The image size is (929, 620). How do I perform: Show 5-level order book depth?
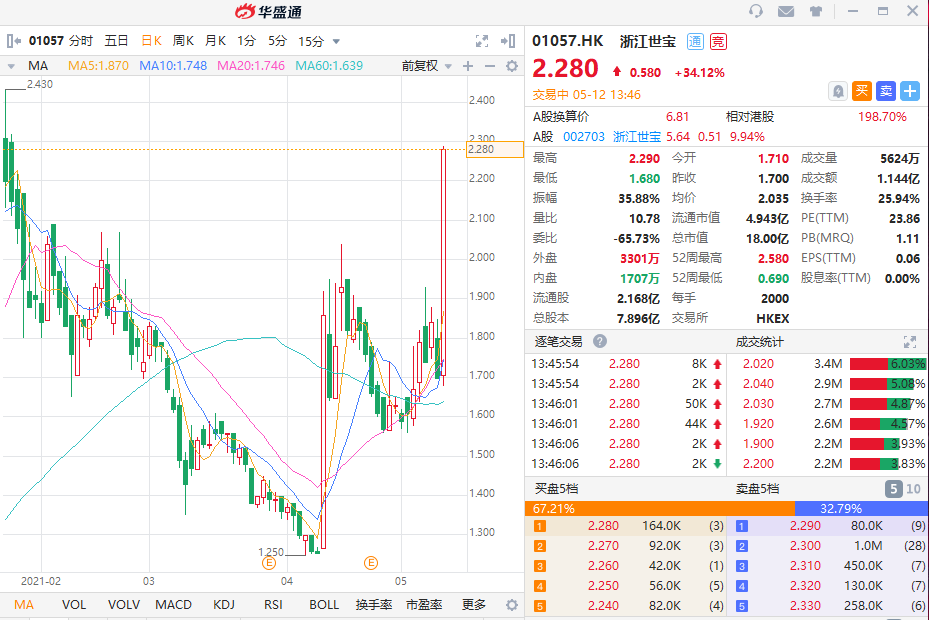tap(893, 489)
